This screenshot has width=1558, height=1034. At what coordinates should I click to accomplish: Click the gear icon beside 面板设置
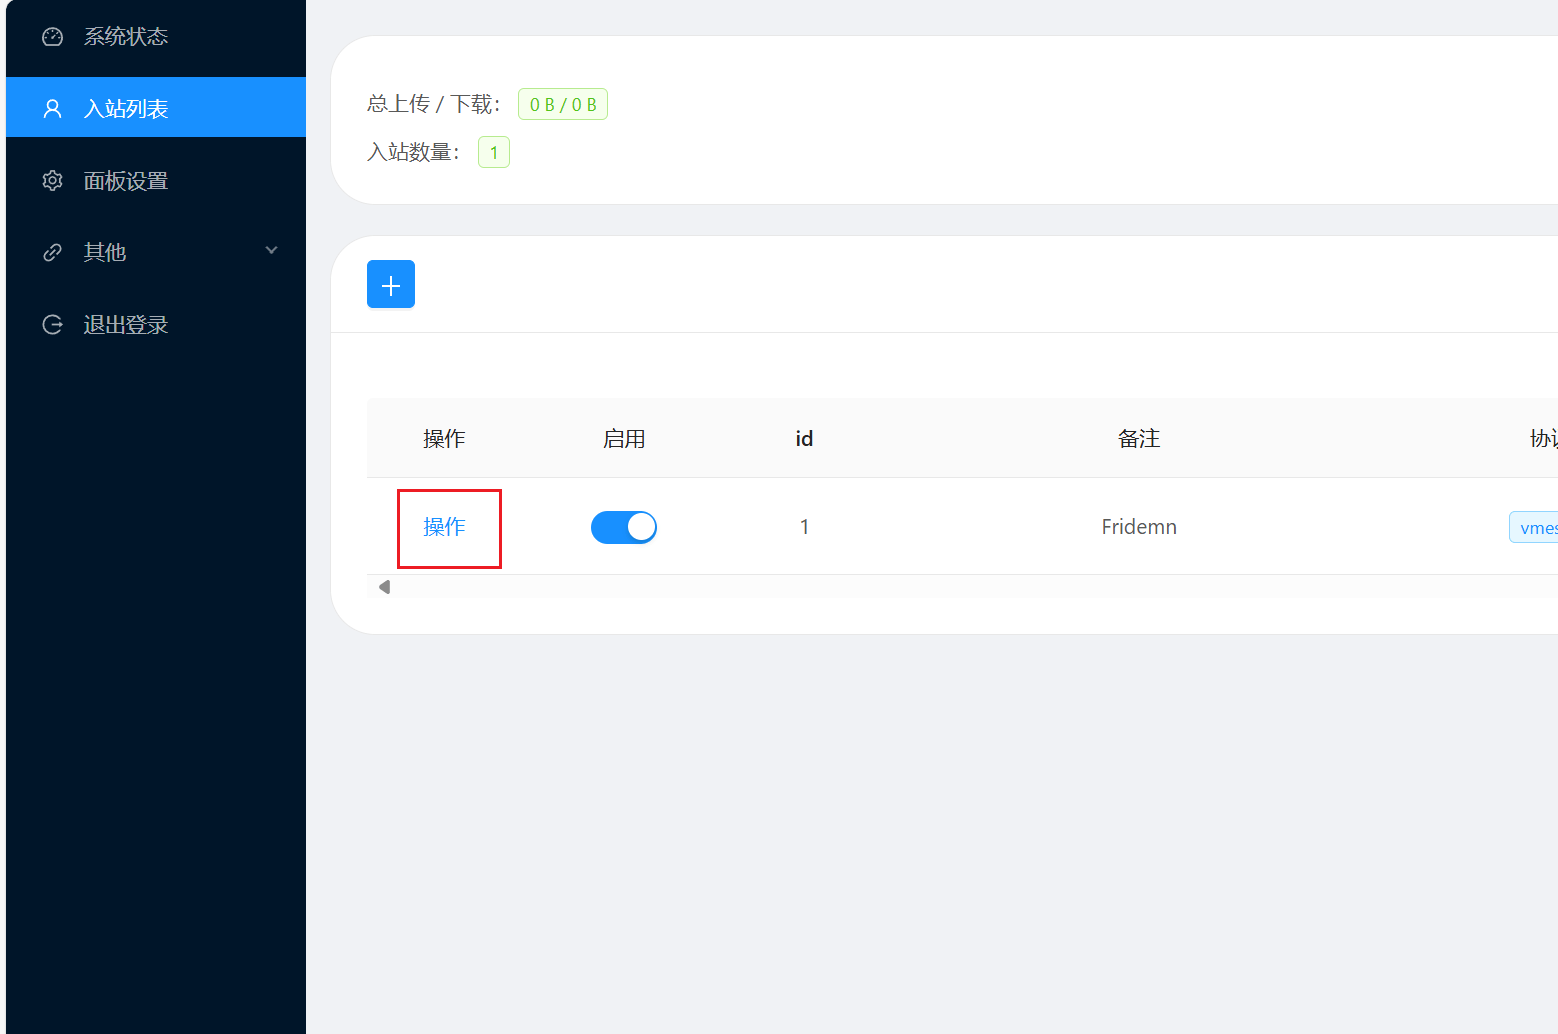click(52, 181)
